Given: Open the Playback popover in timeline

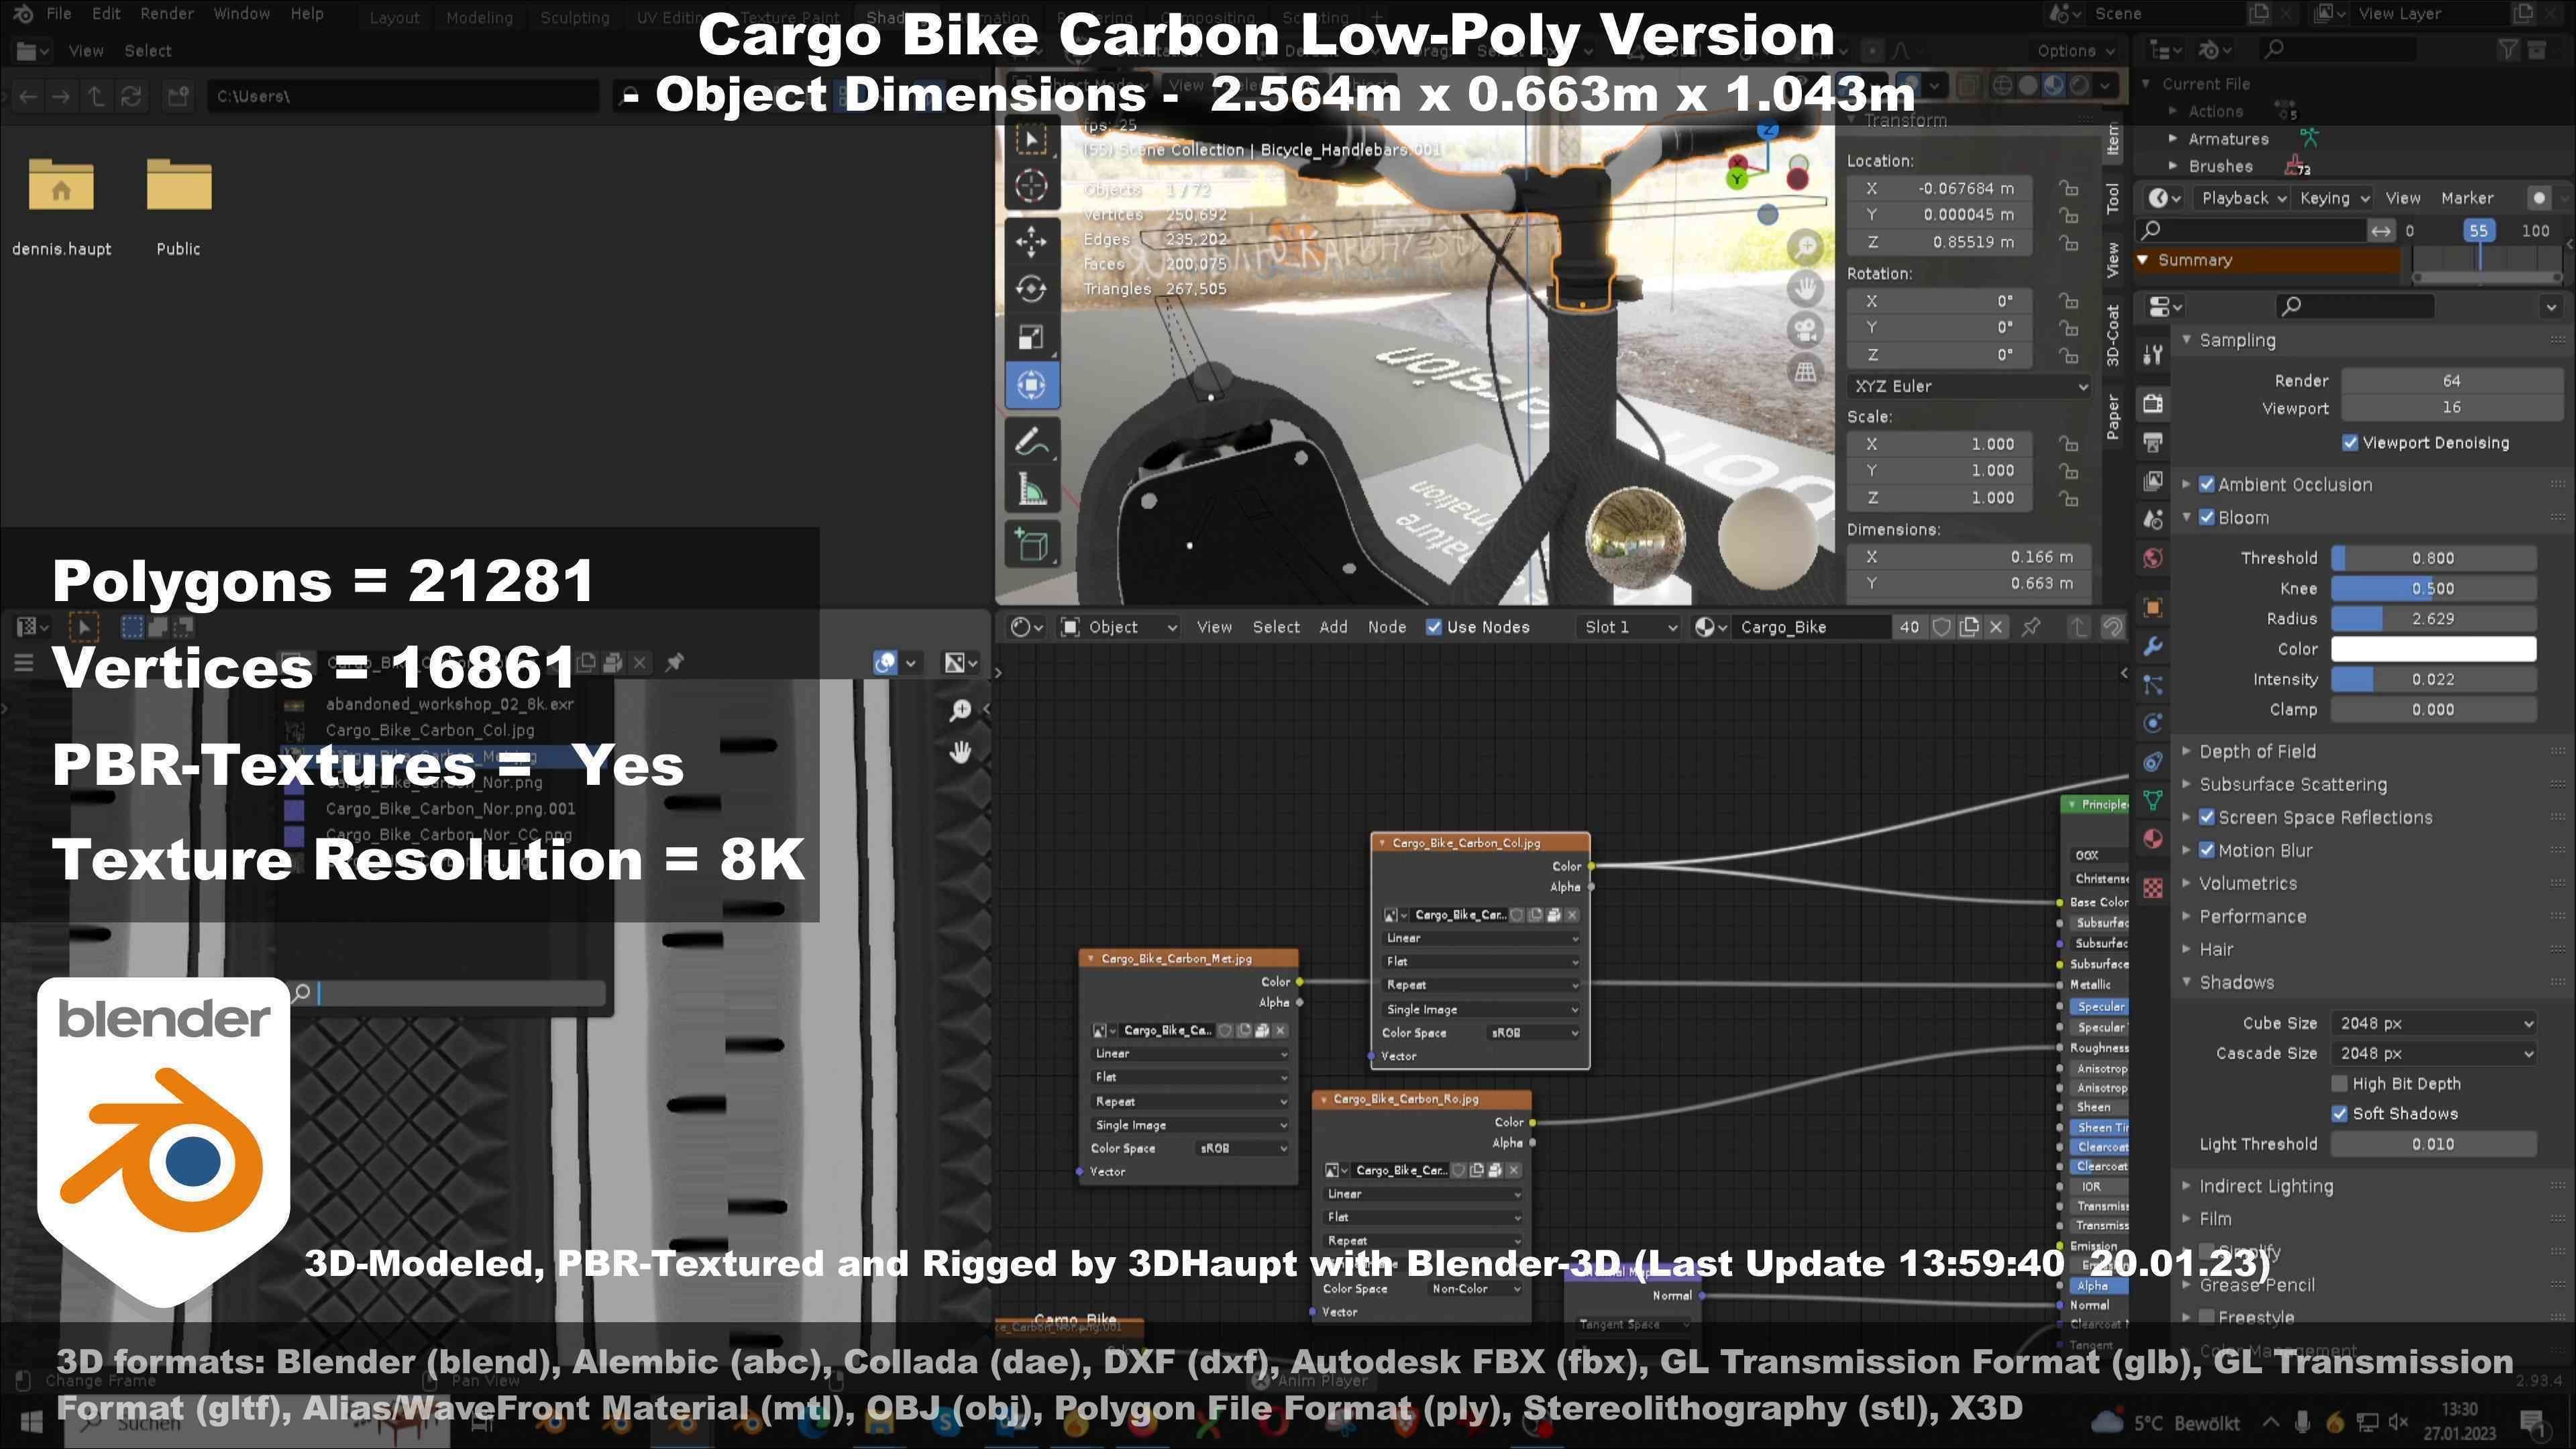Looking at the screenshot, I should [x=2243, y=198].
